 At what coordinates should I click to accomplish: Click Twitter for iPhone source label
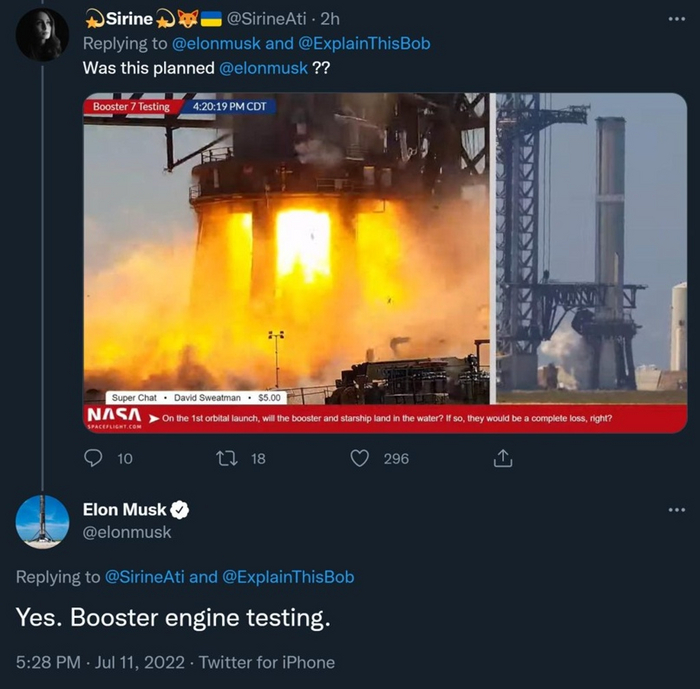coord(267,662)
